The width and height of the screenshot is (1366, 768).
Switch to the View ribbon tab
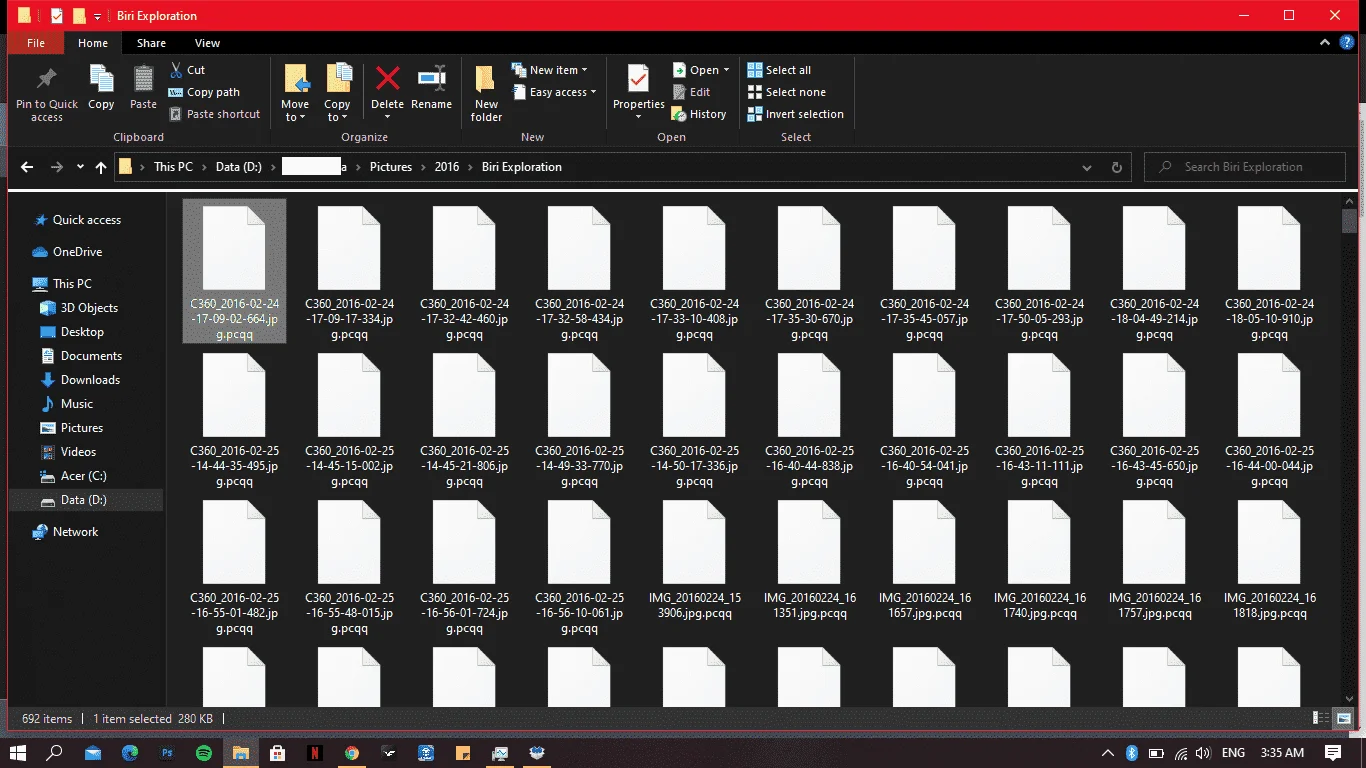pos(207,43)
